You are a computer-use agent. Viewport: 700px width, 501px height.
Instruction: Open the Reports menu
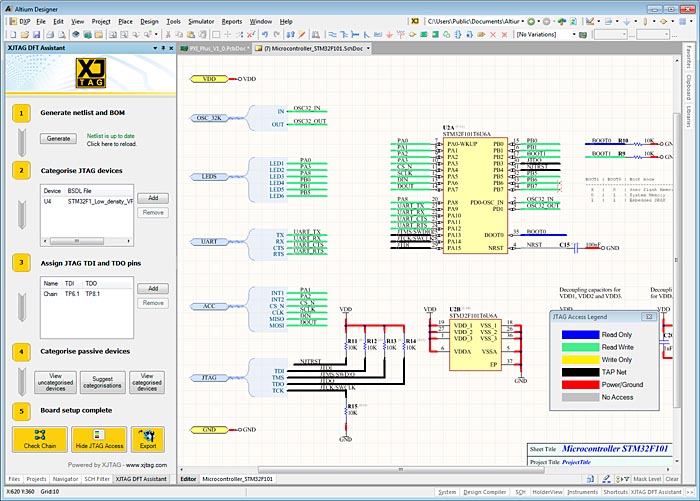pyautogui.click(x=232, y=21)
